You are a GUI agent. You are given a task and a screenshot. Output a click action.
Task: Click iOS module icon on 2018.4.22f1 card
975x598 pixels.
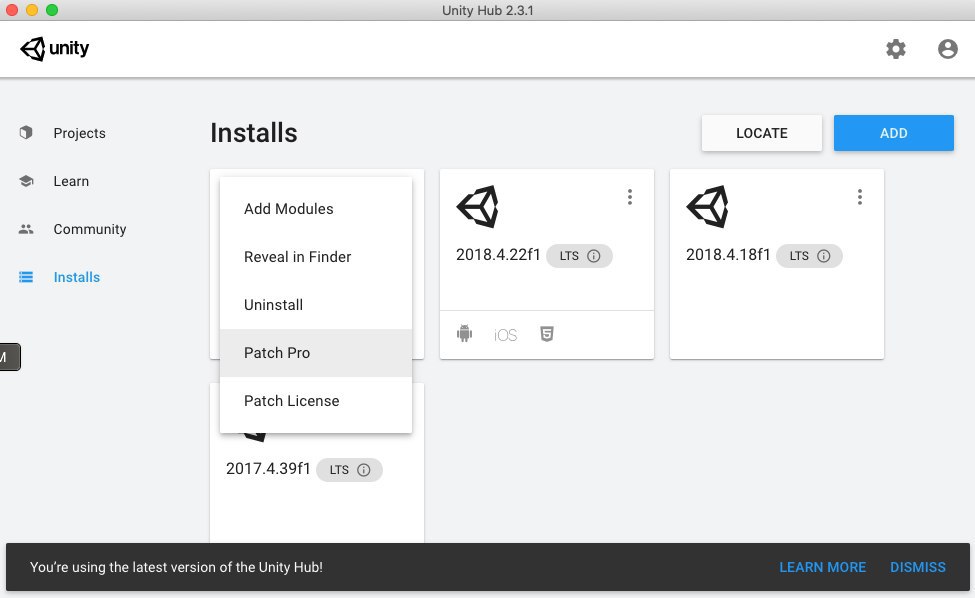(506, 335)
